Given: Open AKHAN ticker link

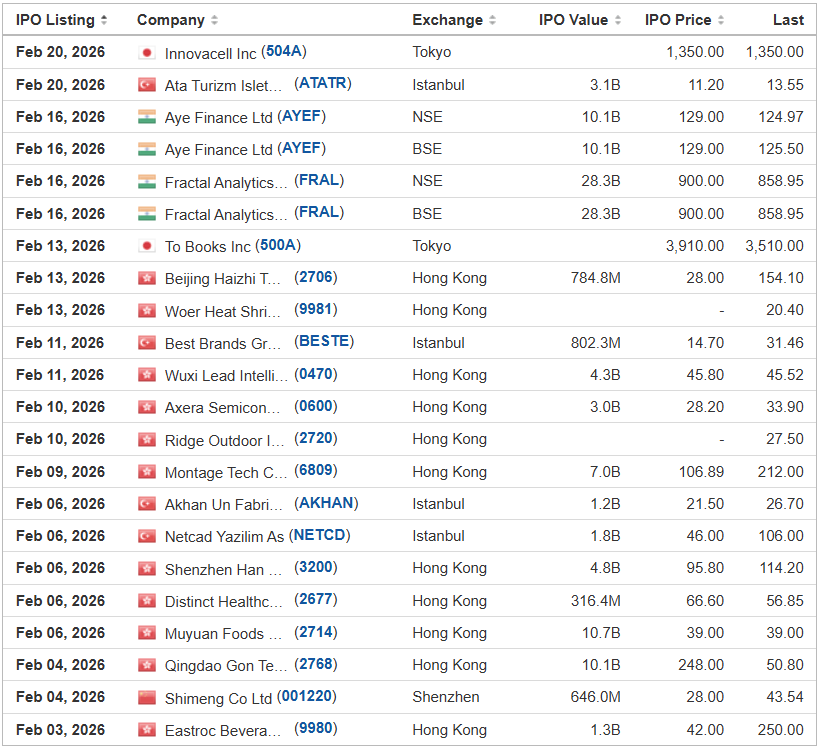Looking at the screenshot, I should pyautogui.click(x=326, y=503).
